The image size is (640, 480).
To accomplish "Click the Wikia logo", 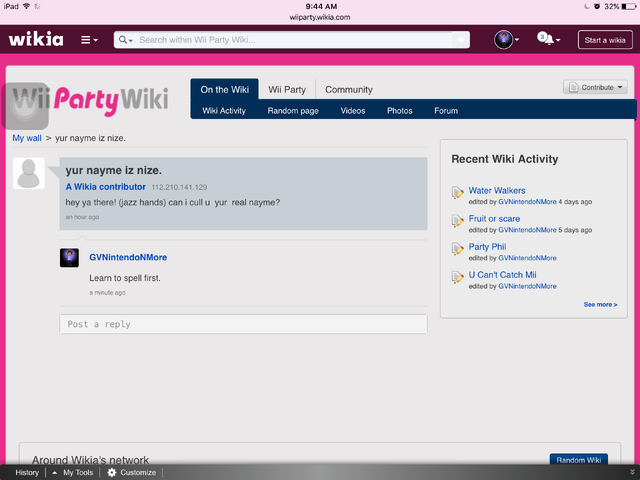I will pyautogui.click(x=36, y=40).
